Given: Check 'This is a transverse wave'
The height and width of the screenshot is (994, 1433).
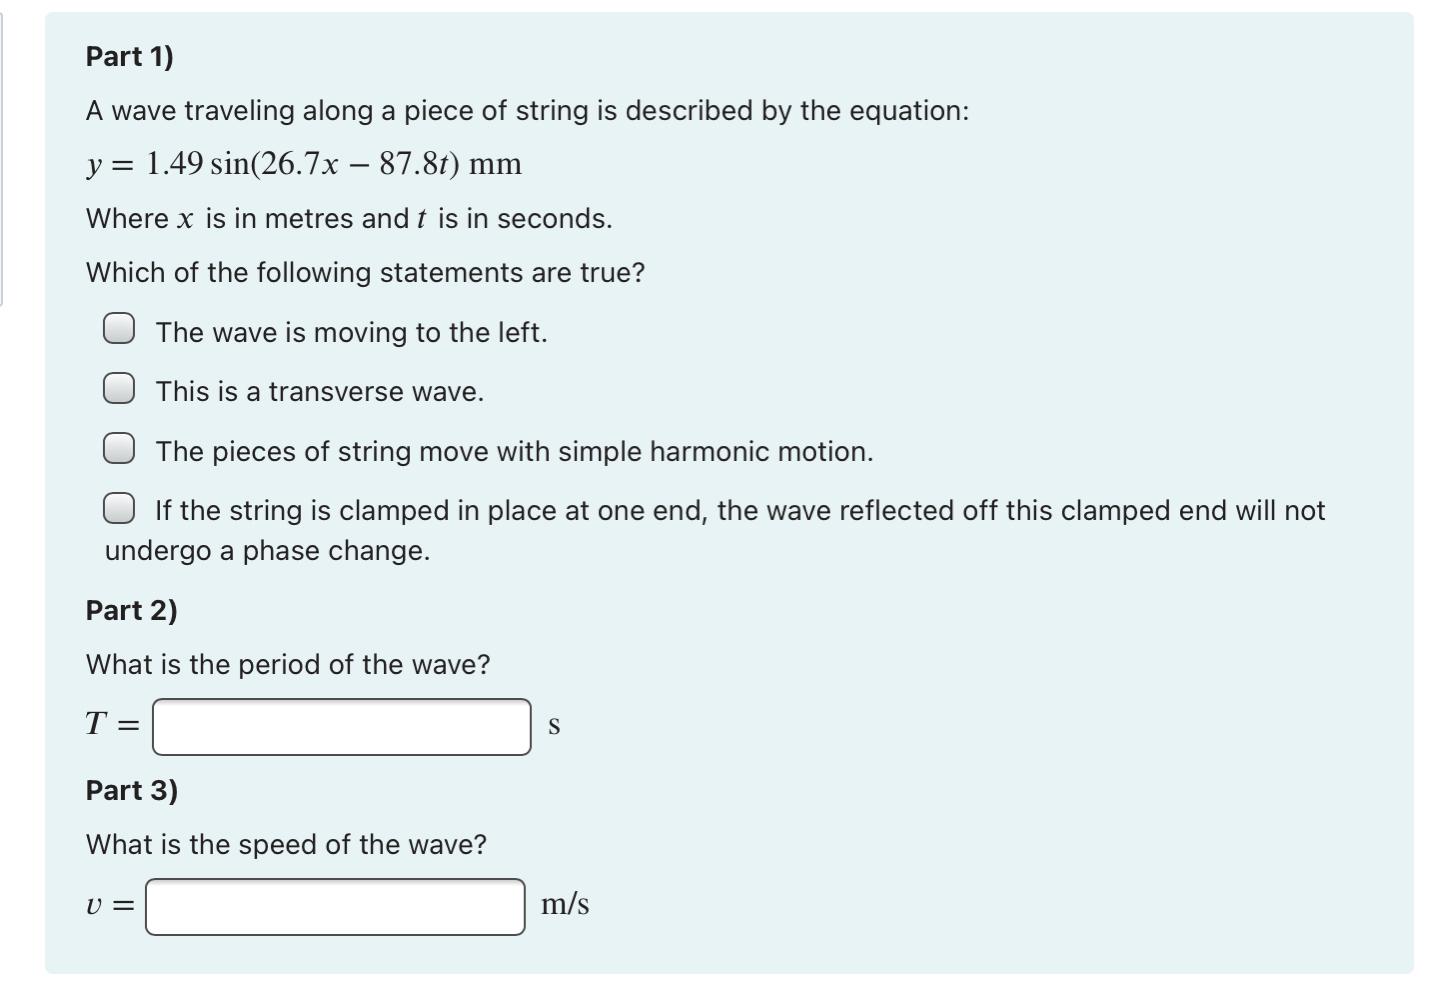Looking at the screenshot, I should (119, 387).
